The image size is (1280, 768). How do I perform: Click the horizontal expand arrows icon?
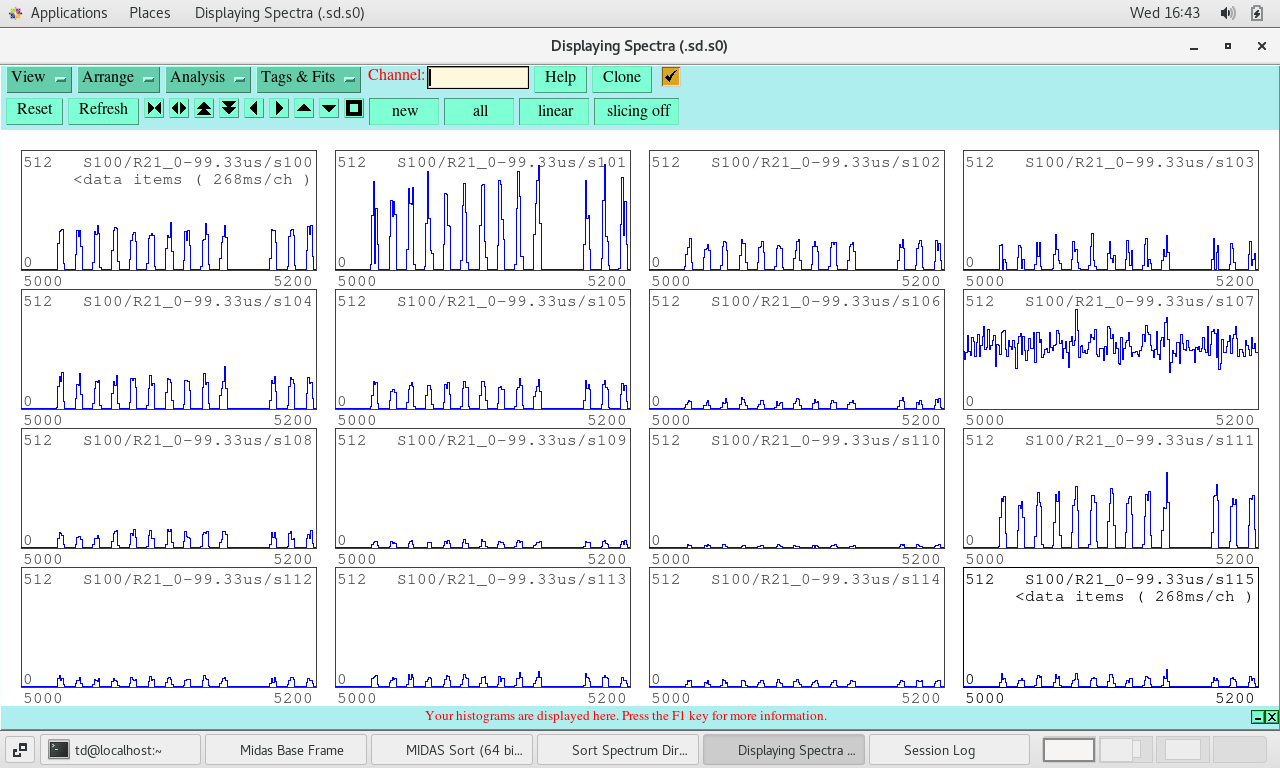pos(179,109)
